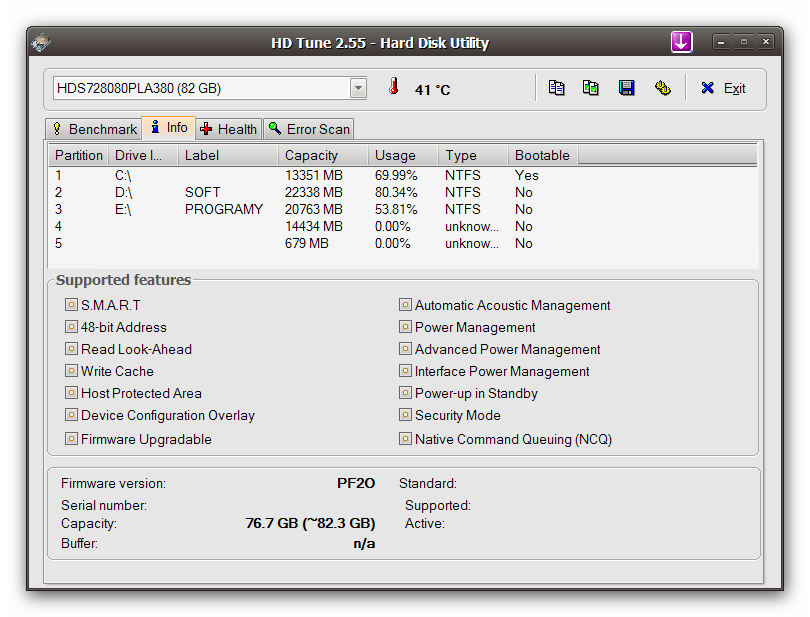This screenshot has width=810, height=617.
Task: Copy info text to clipboard icon
Action: pos(556,88)
